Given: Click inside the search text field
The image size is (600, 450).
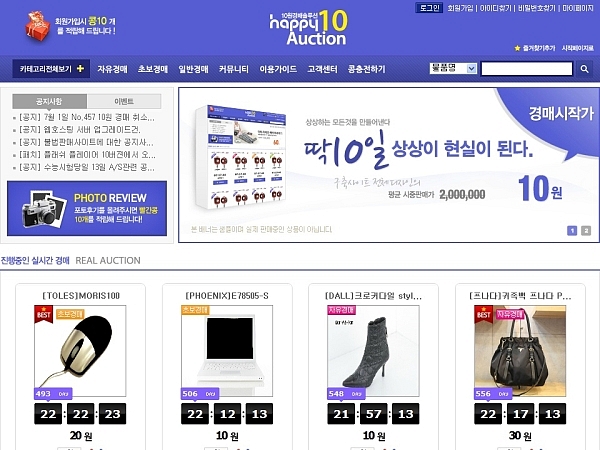Looking at the screenshot, I should [527, 69].
